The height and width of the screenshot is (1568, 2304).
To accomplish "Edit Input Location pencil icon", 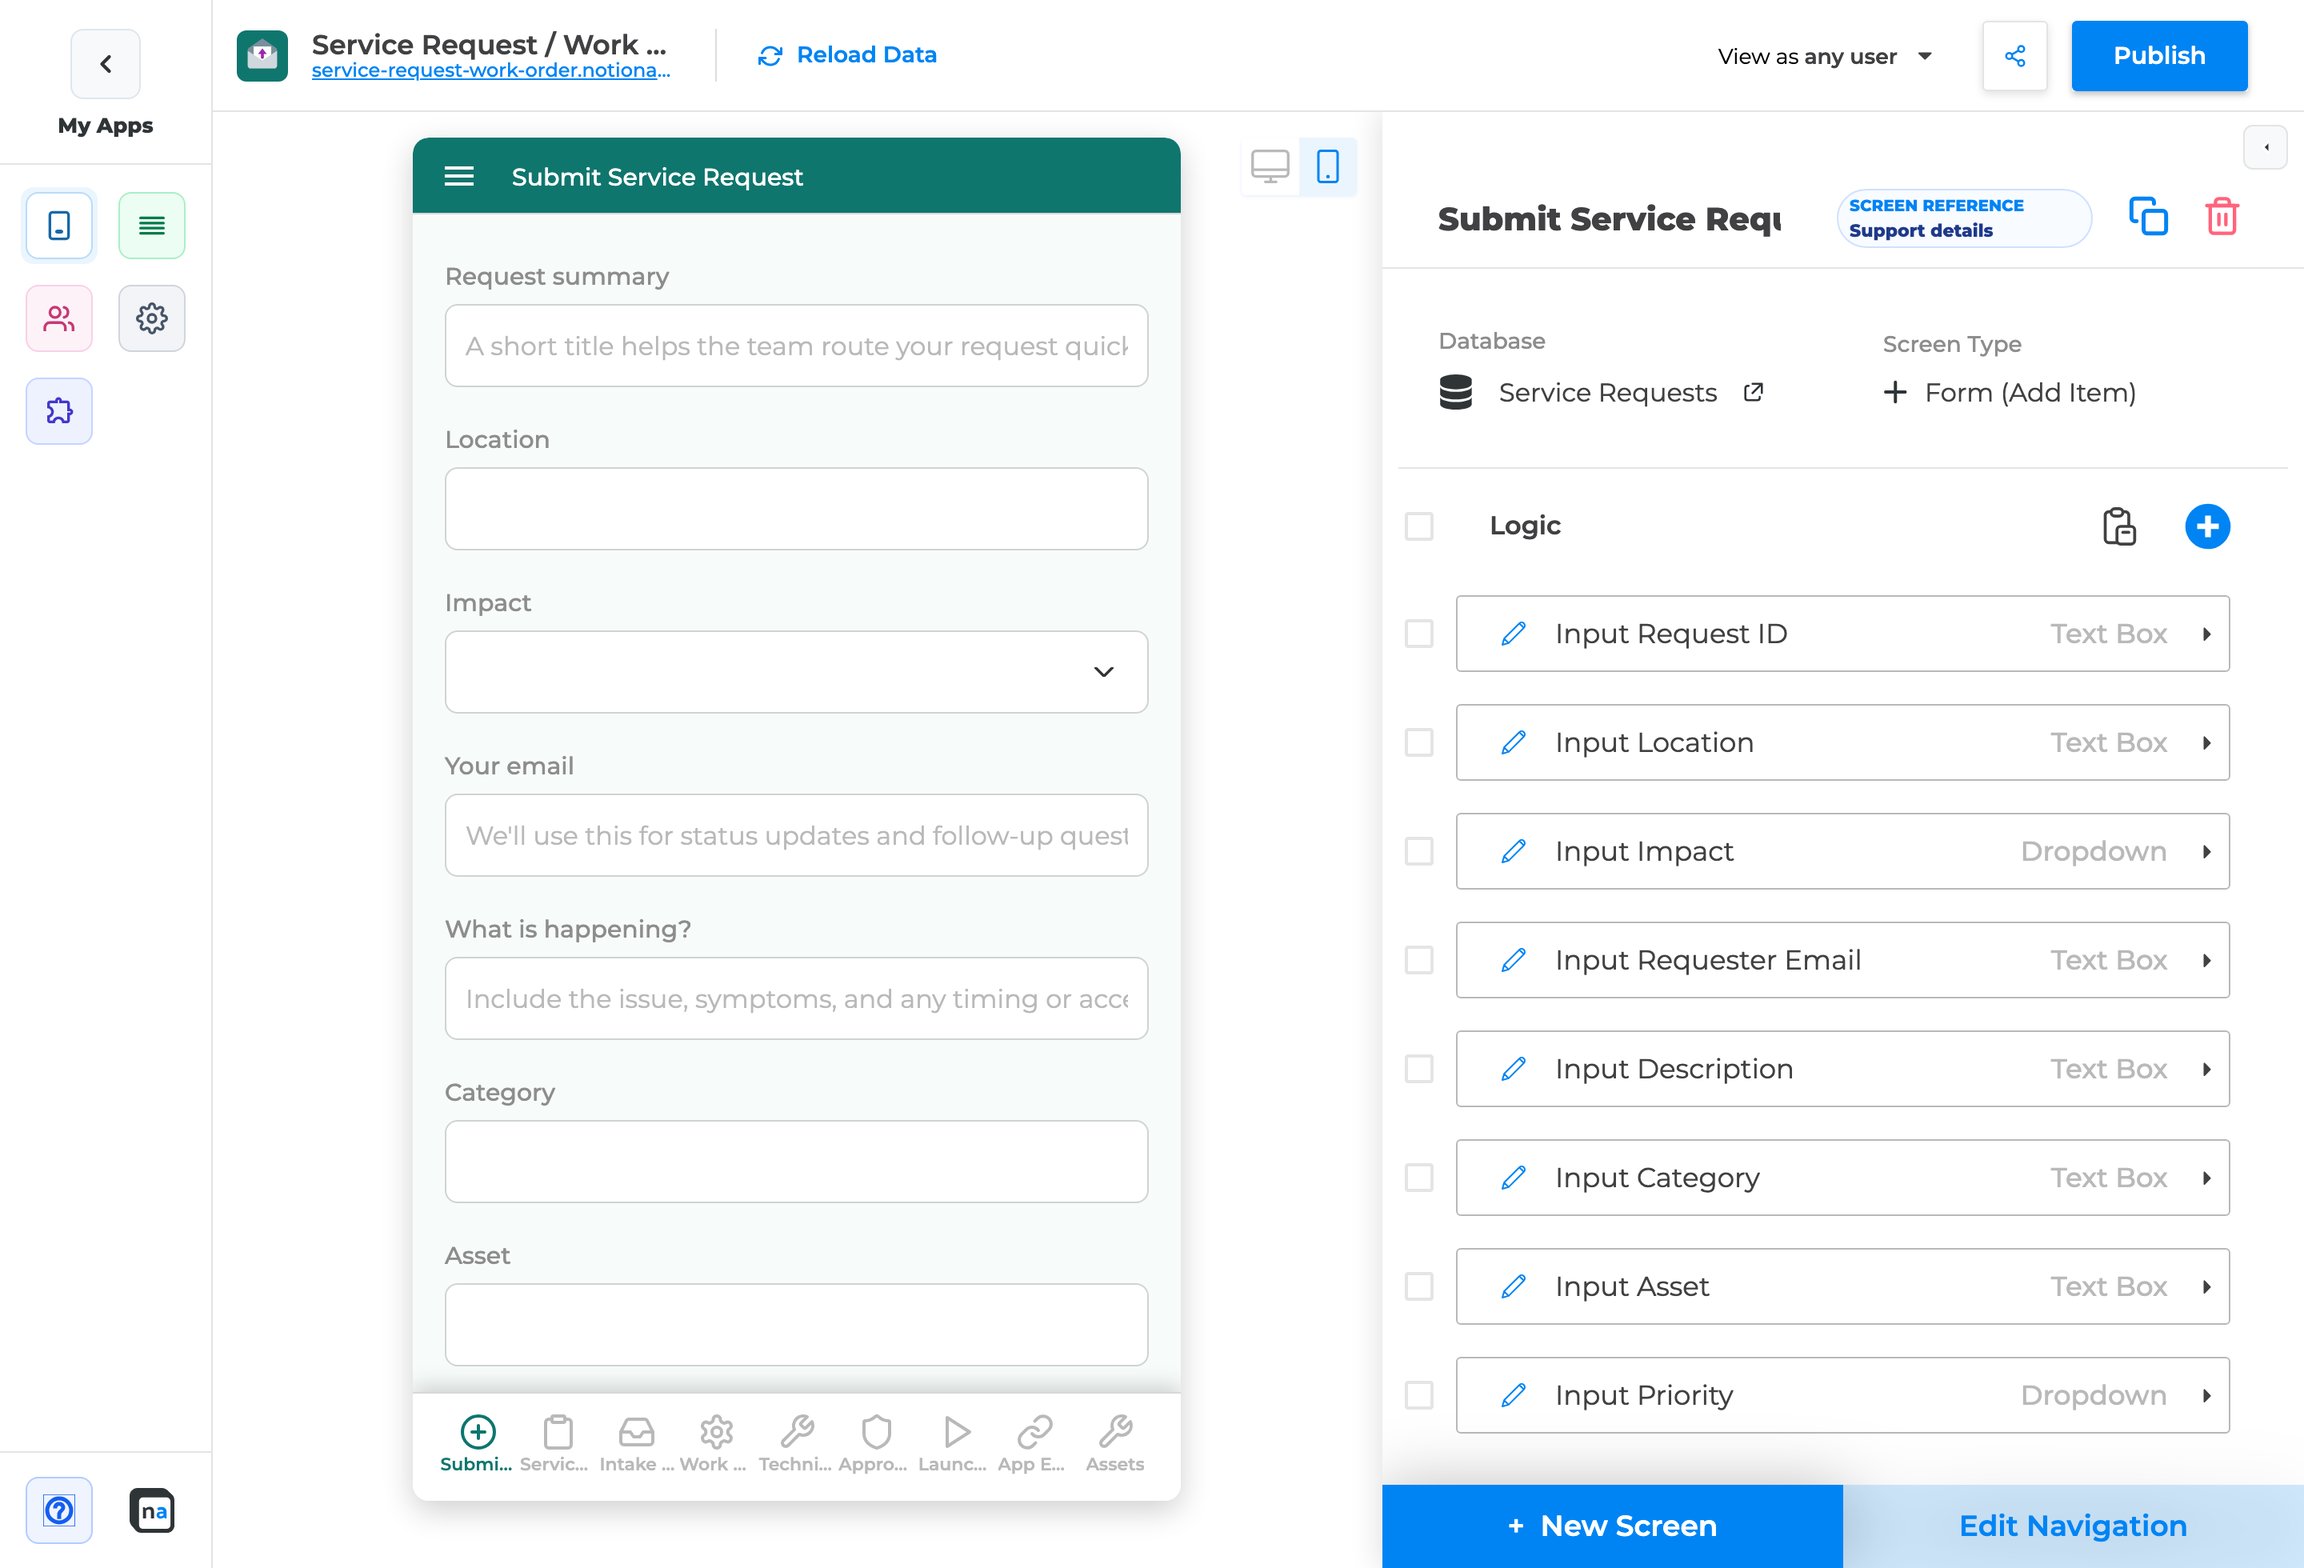I will [x=1513, y=743].
